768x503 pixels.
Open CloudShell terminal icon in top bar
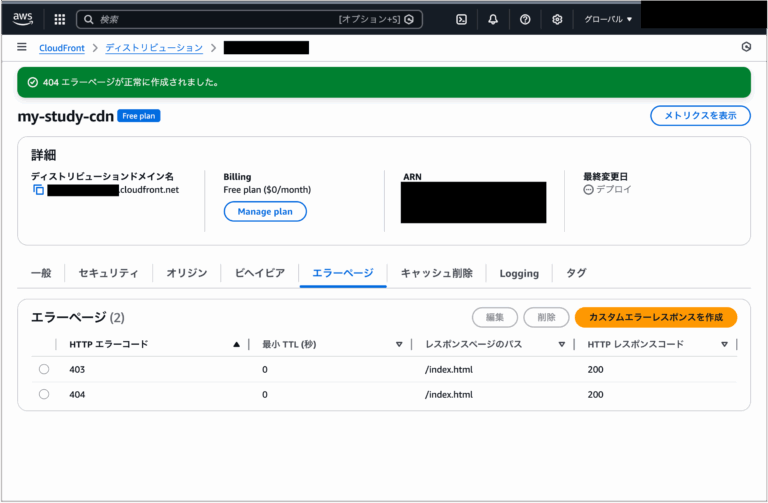click(x=461, y=19)
